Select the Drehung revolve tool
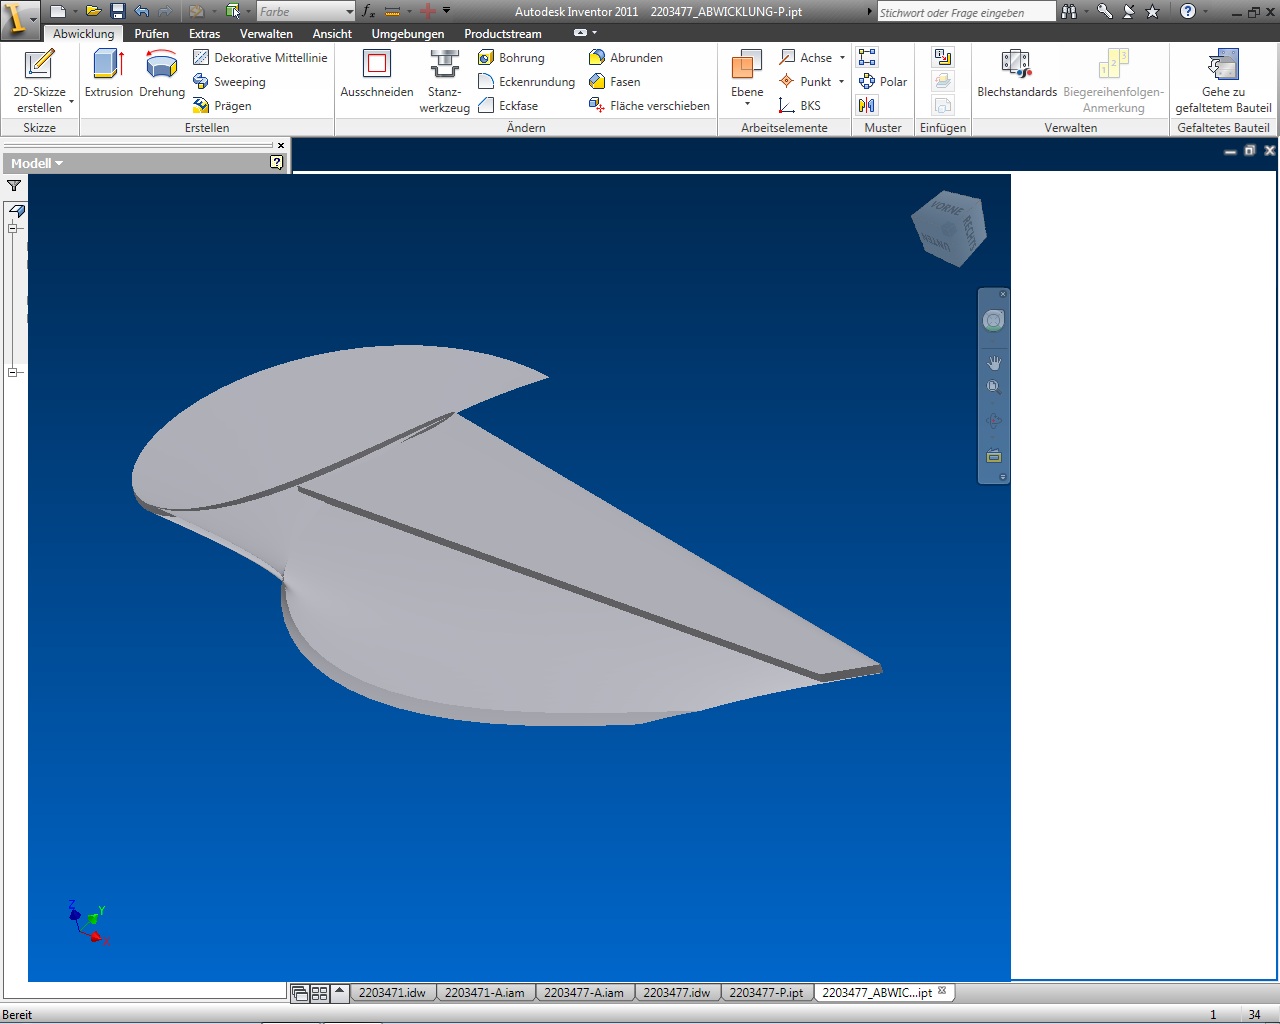Screen dimensions: 1280x1024 pyautogui.click(x=162, y=73)
